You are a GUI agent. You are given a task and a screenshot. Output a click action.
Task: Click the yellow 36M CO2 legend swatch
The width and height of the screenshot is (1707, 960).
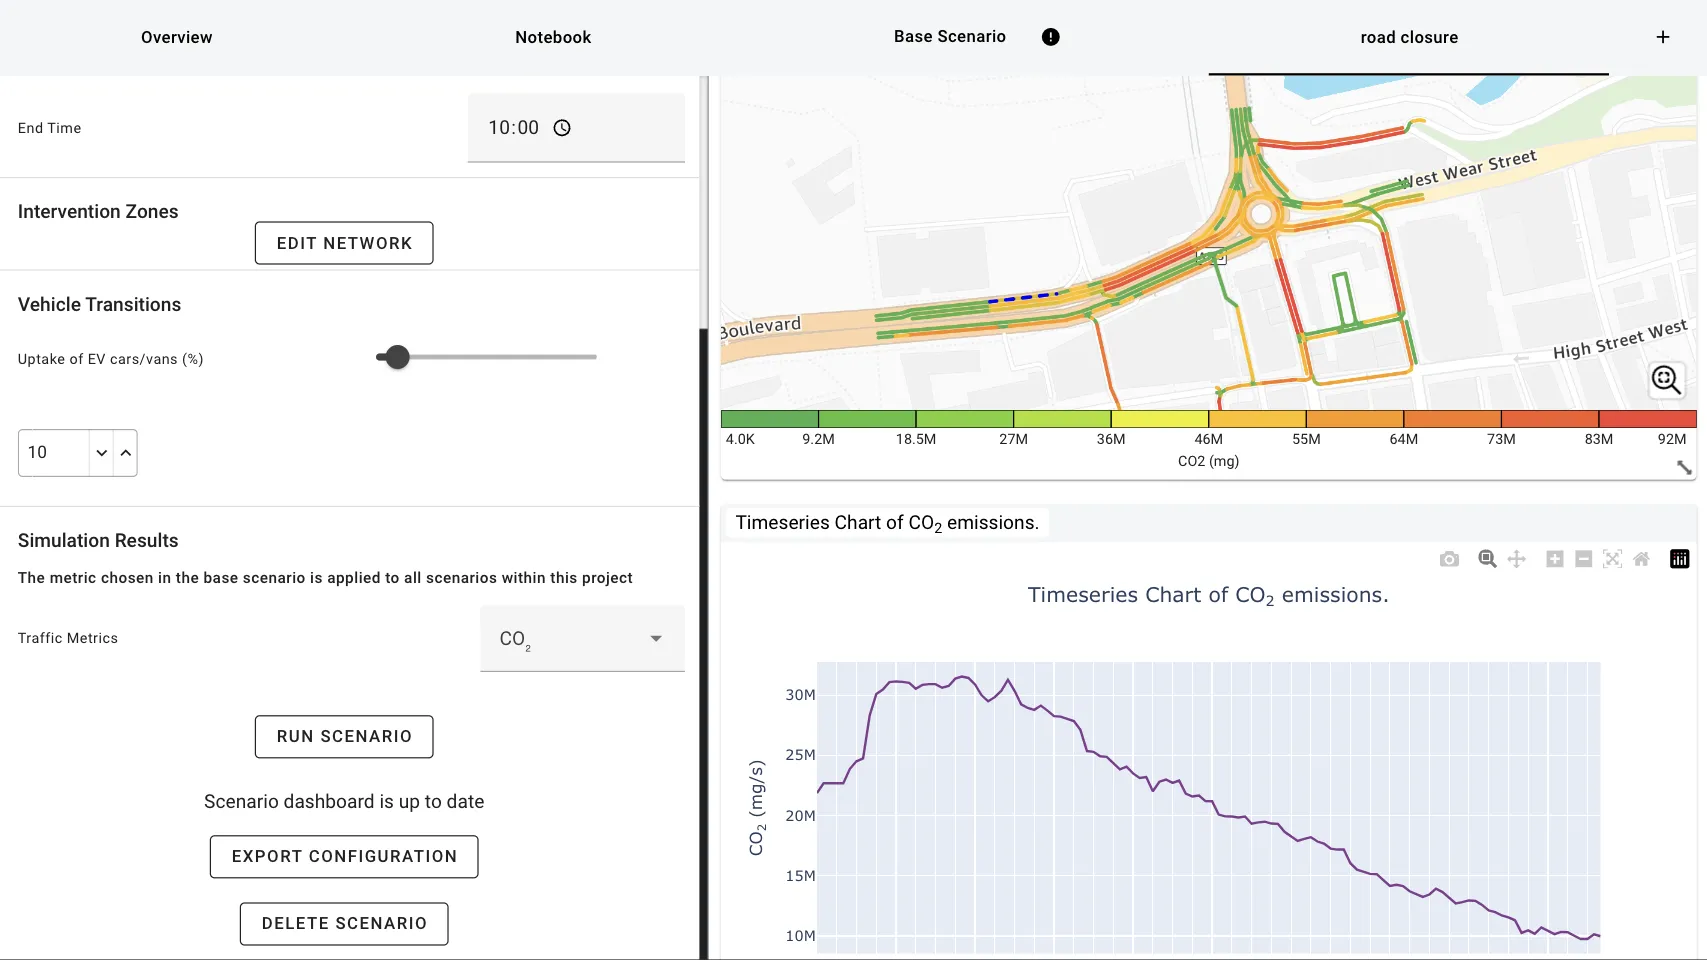(x=1160, y=419)
